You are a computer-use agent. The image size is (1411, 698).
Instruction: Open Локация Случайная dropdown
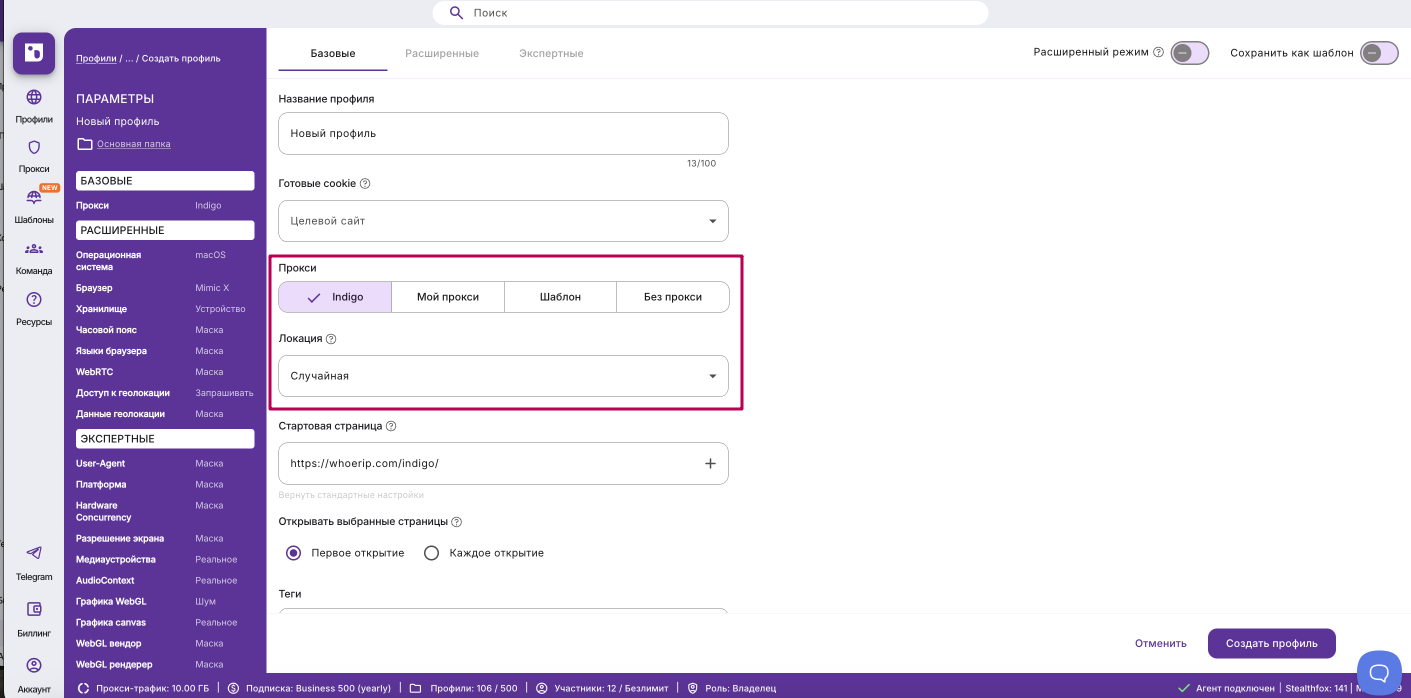point(503,376)
